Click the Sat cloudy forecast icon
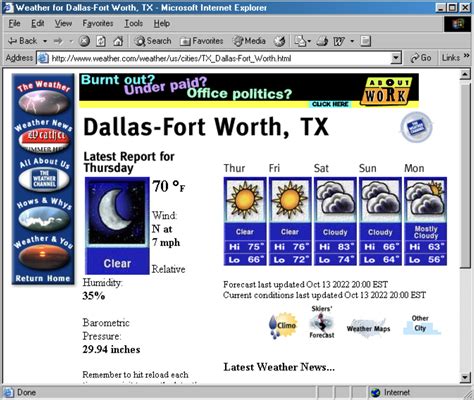This screenshot has height=400, width=474. pyautogui.click(x=335, y=200)
